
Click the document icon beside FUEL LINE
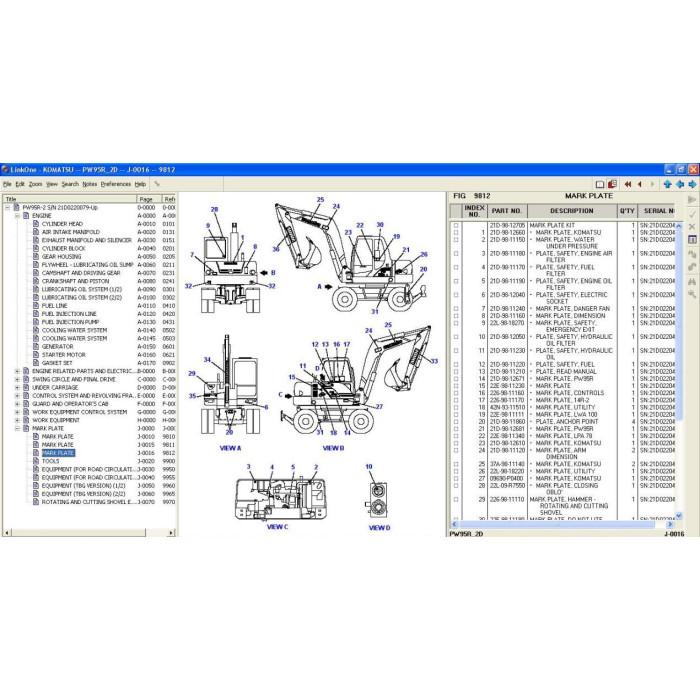point(36,305)
